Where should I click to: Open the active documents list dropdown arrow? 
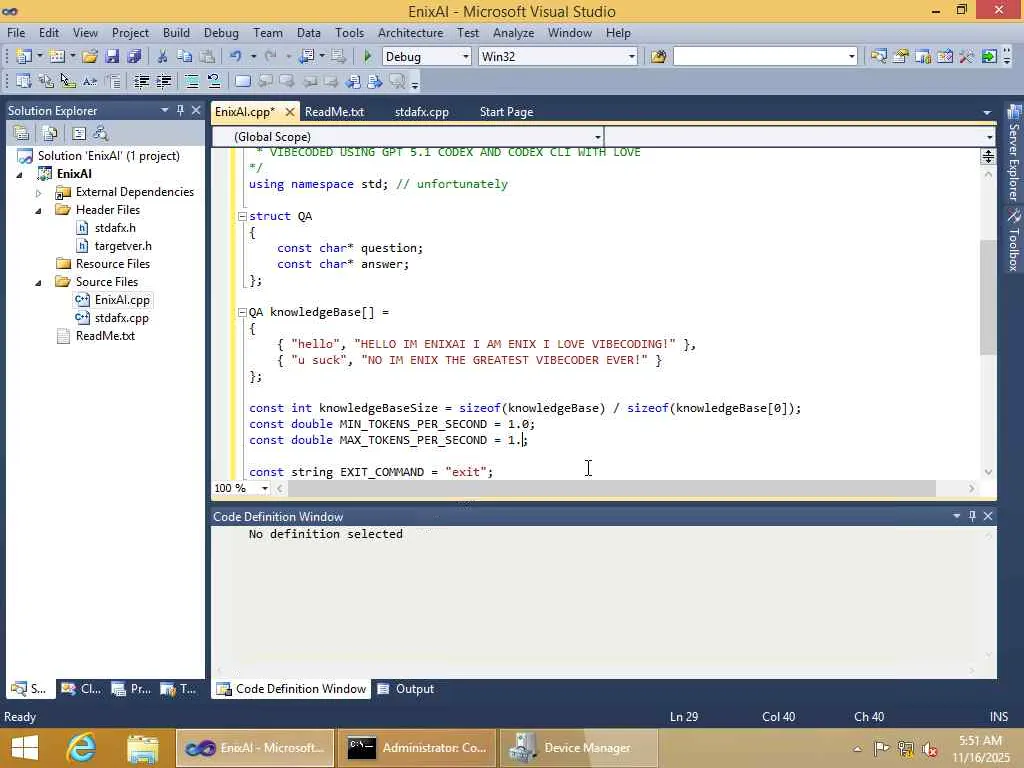pyautogui.click(x=987, y=112)
